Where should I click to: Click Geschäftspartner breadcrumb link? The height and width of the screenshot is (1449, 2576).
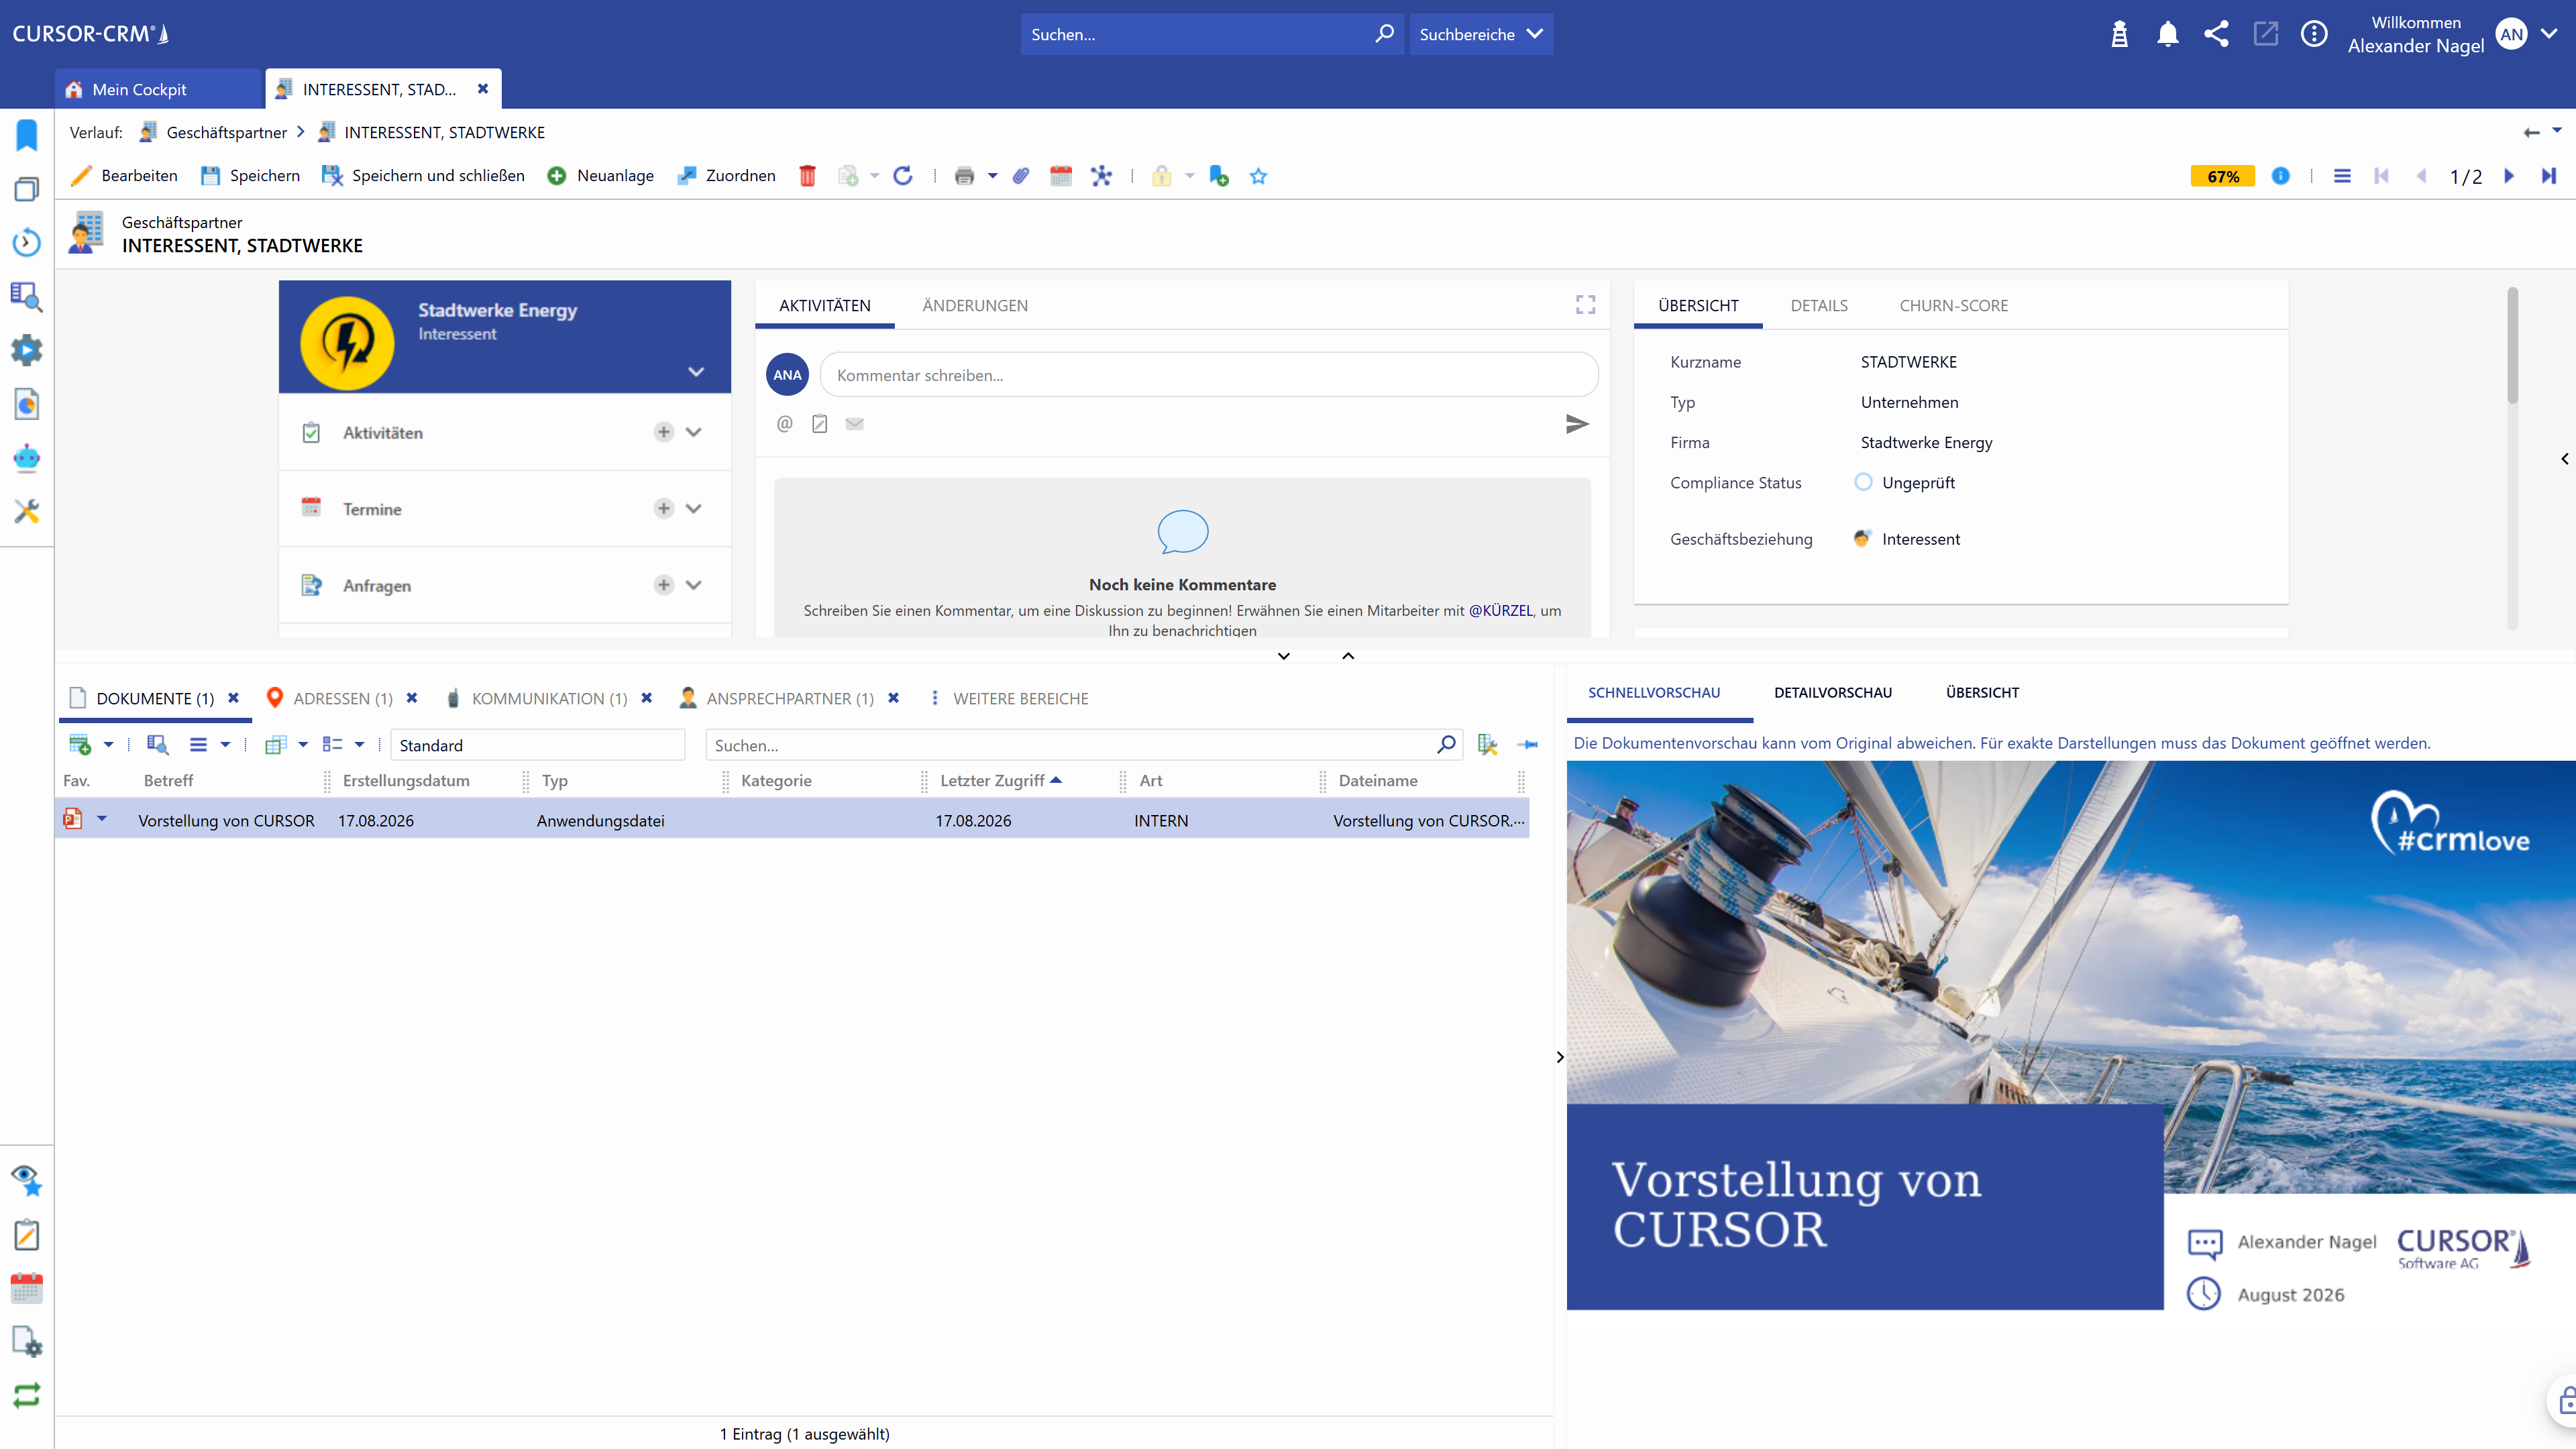226,133
